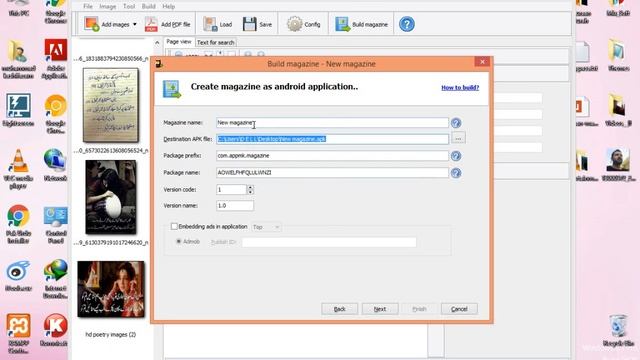Select the handwritten poetry page thumbnail
This screenshot has width=640, height=360.
click(111, 105)
